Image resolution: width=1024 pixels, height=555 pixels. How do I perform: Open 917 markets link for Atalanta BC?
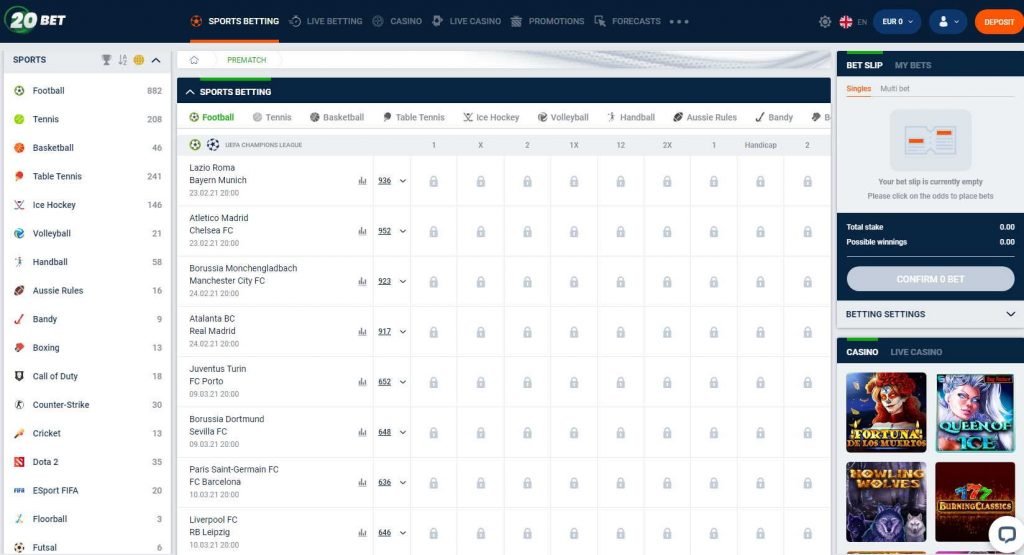(385, 332)
